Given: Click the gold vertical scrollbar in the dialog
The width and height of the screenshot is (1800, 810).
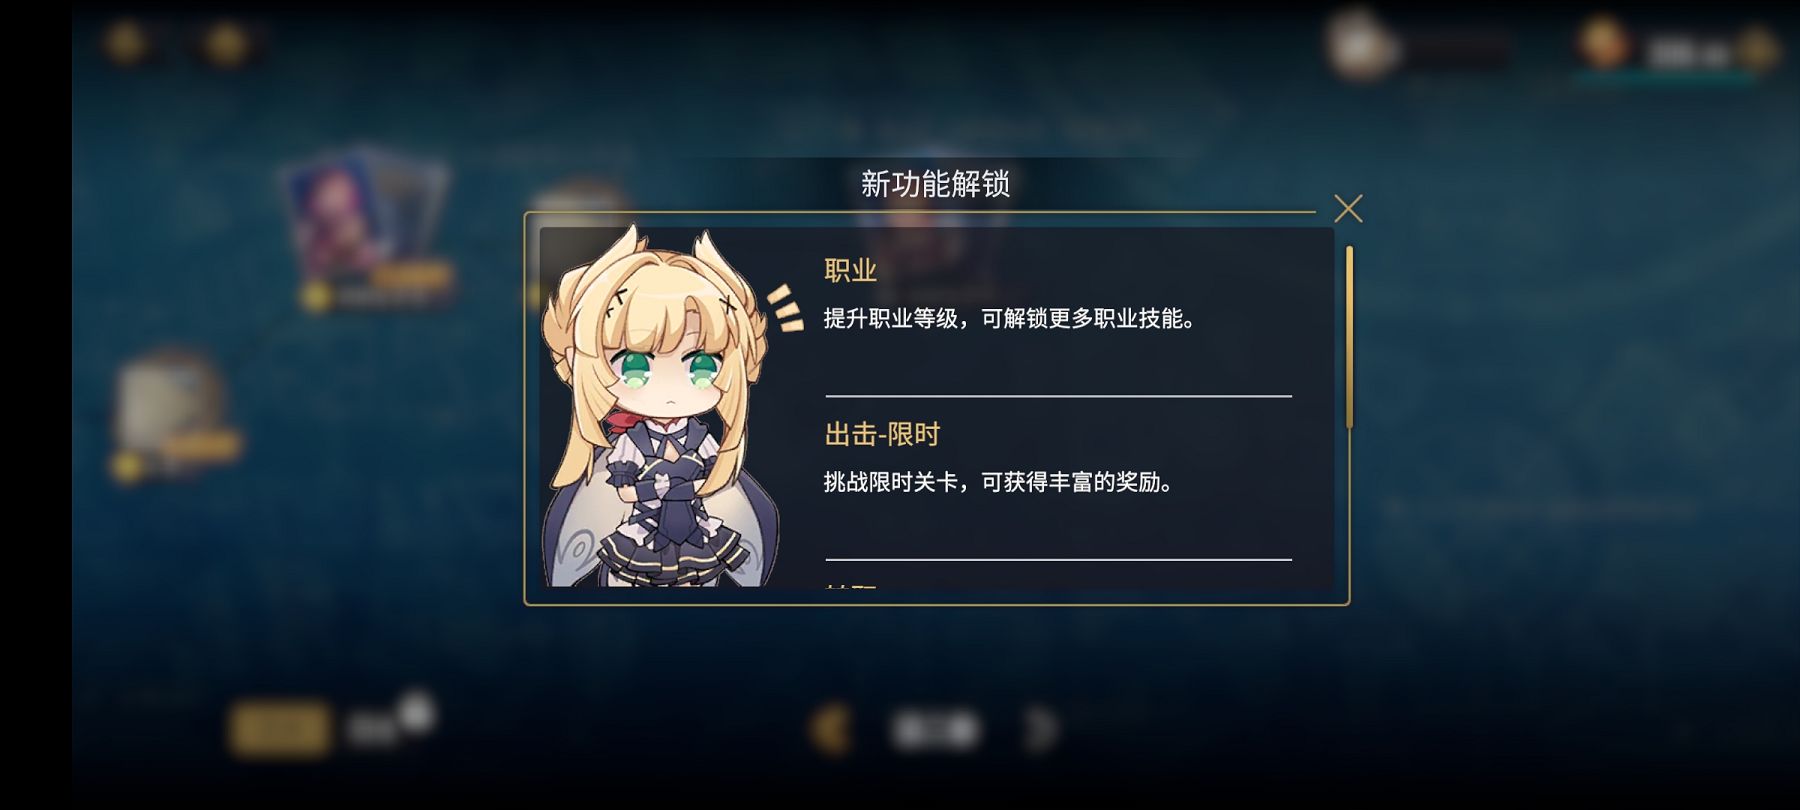Looking at the screenshot, I should 1349,337.
